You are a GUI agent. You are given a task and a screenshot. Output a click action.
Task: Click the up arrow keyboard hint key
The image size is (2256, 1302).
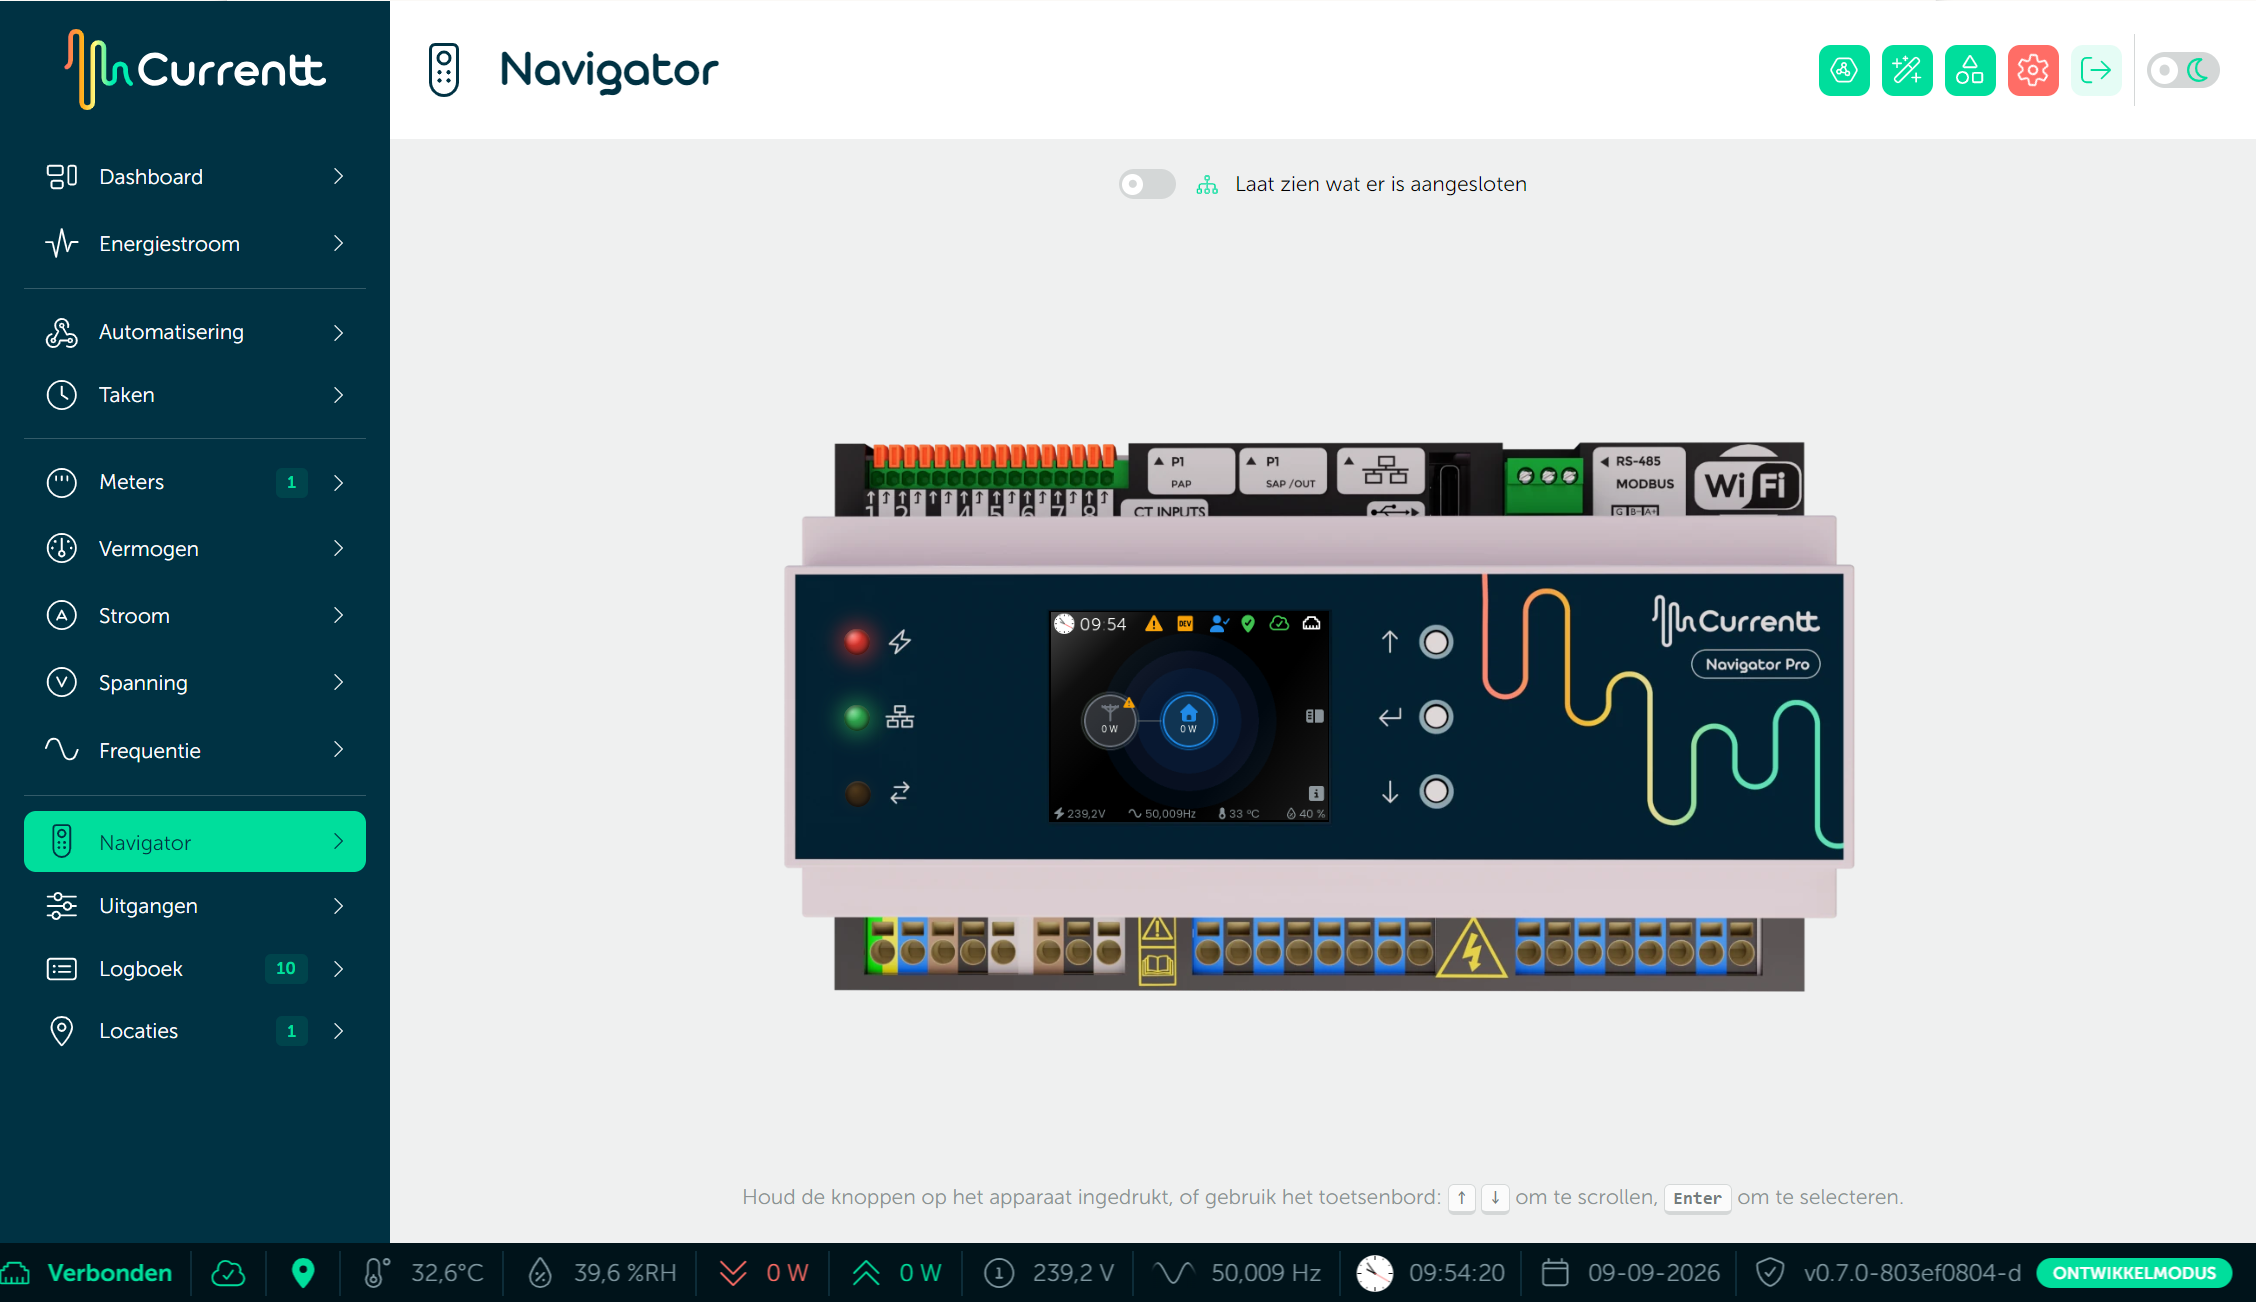point(1462,1198)
